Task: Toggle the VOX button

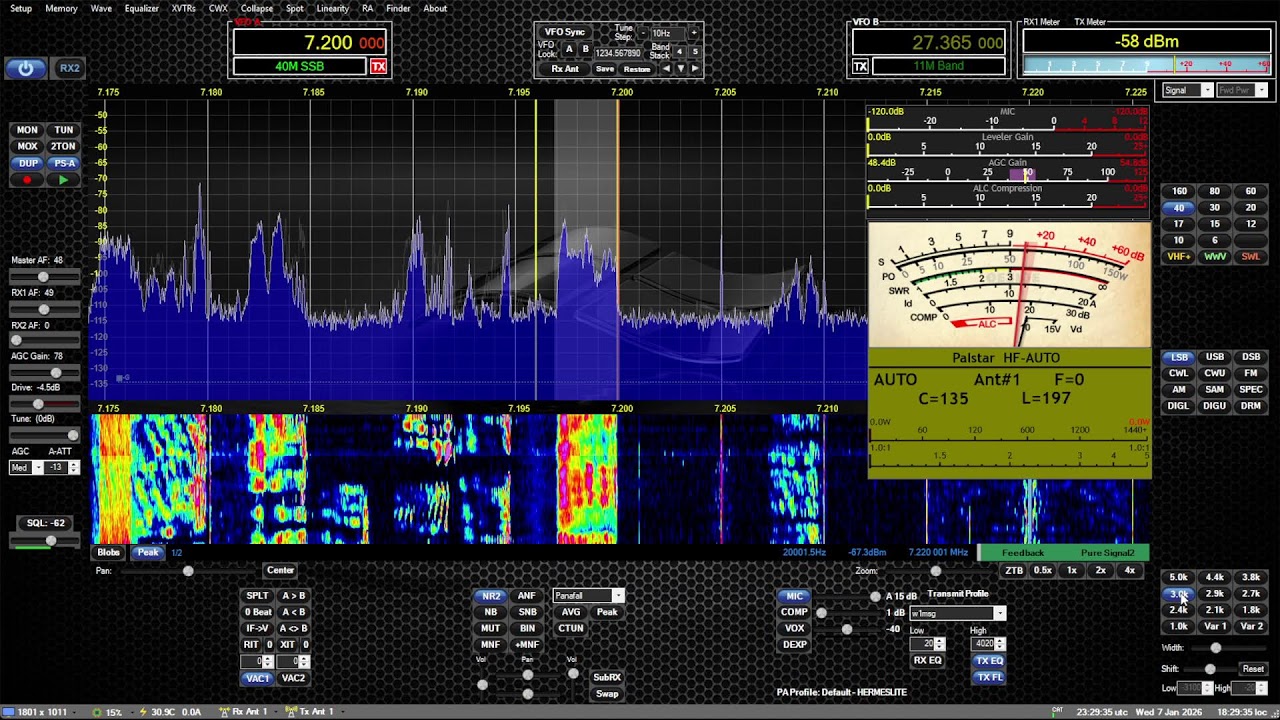Action: (794, 628)
